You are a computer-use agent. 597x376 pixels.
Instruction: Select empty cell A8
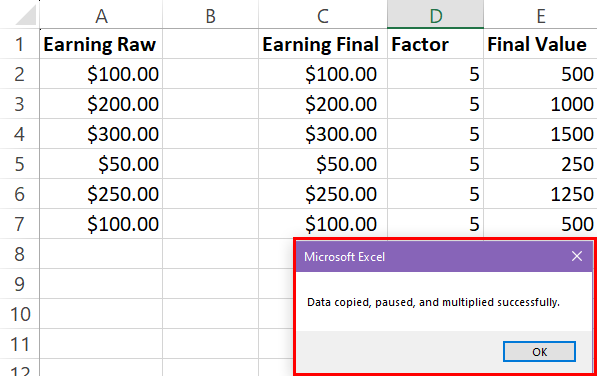pyautogui.click(x=101, y=254)
